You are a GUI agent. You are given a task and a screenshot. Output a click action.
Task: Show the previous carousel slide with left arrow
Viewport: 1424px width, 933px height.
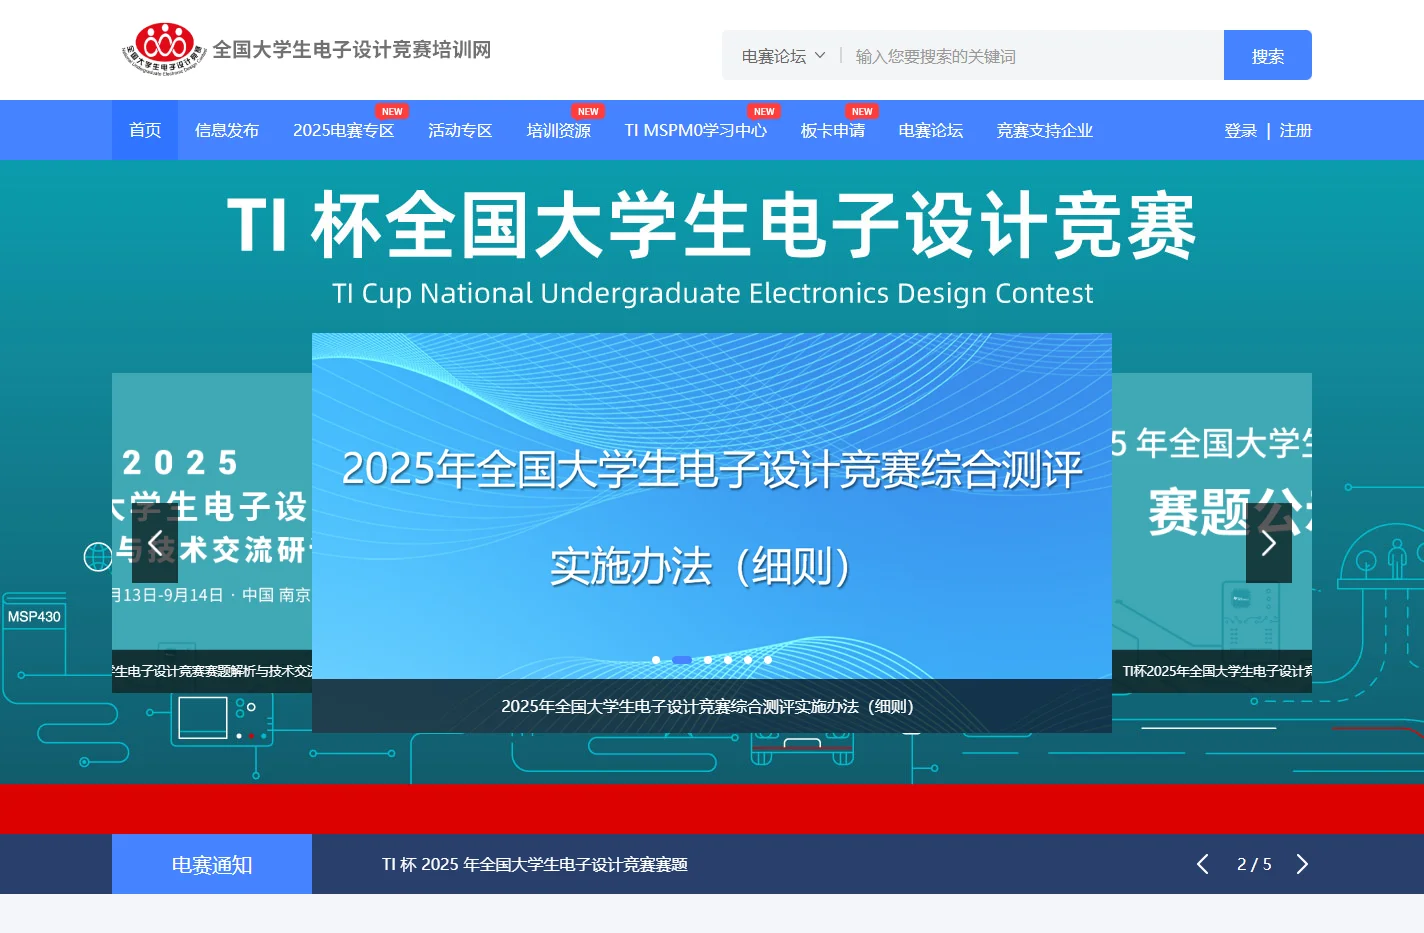point(155,543)
